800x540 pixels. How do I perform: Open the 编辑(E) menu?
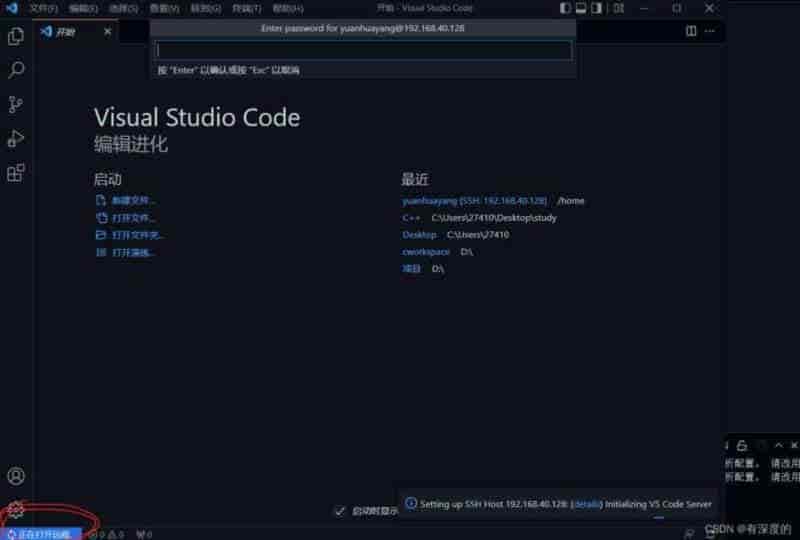point(83,8)
